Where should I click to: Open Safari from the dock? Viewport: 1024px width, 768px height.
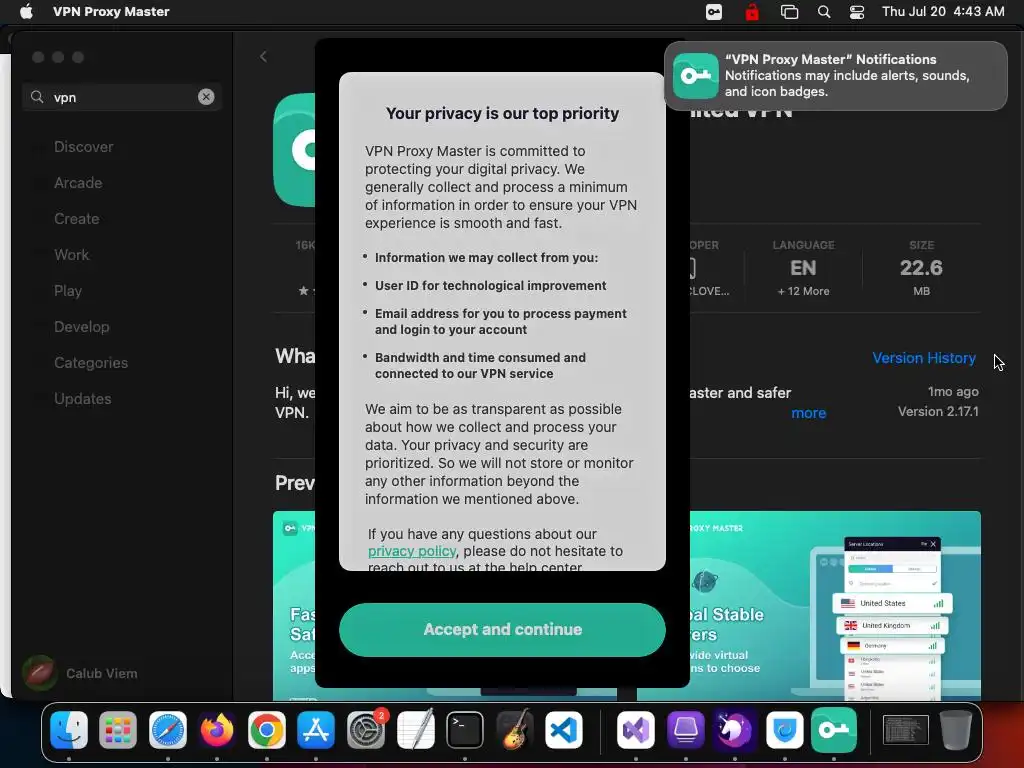[x=168, y=730]
